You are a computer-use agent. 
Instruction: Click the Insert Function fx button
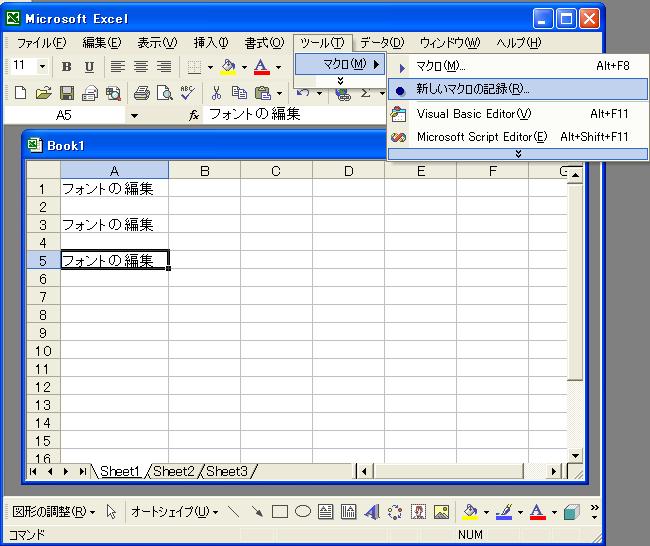pyautogui.click(x=194, y=115)
